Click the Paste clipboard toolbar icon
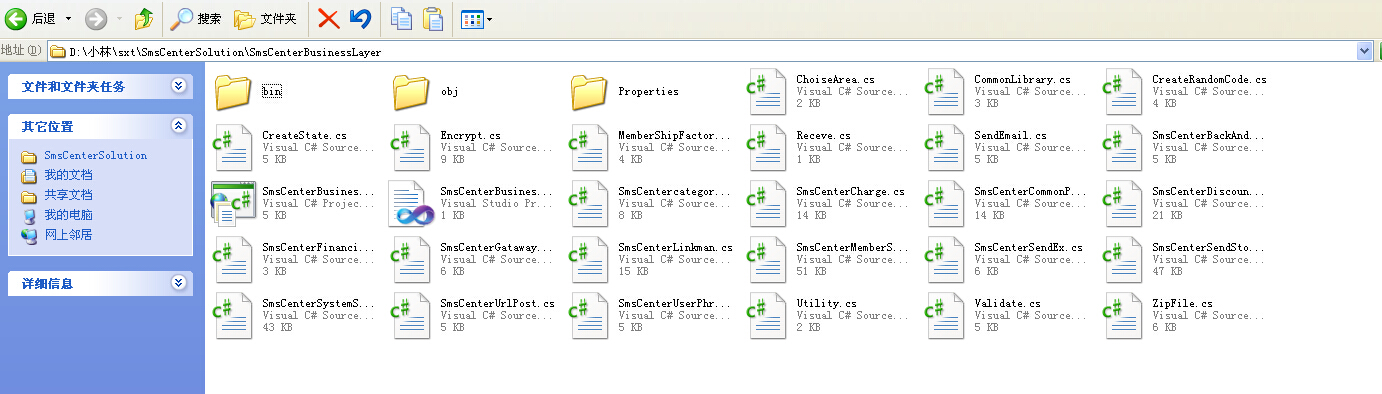This screenshot has width=1382, height=394. pos(433,18)
